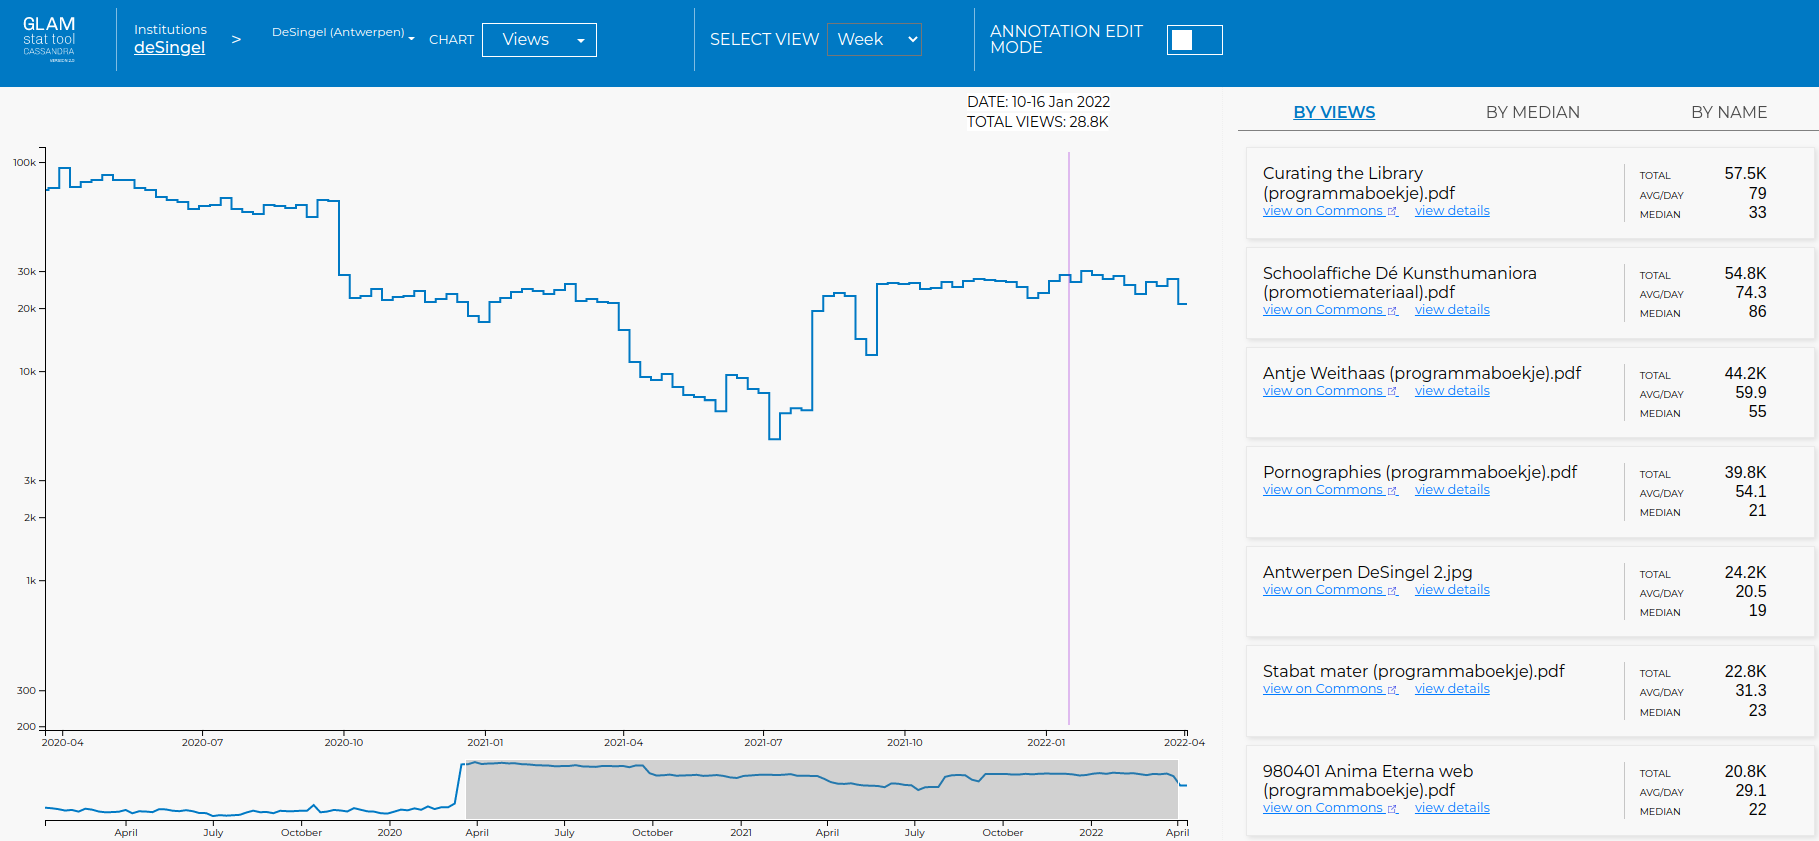Click the GLAM stat tool logo
Screen dimensions: 1819x841
coord(49,38)
